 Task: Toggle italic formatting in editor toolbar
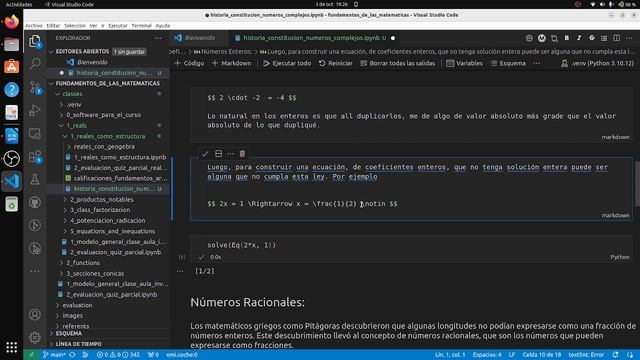coord(579,38)
